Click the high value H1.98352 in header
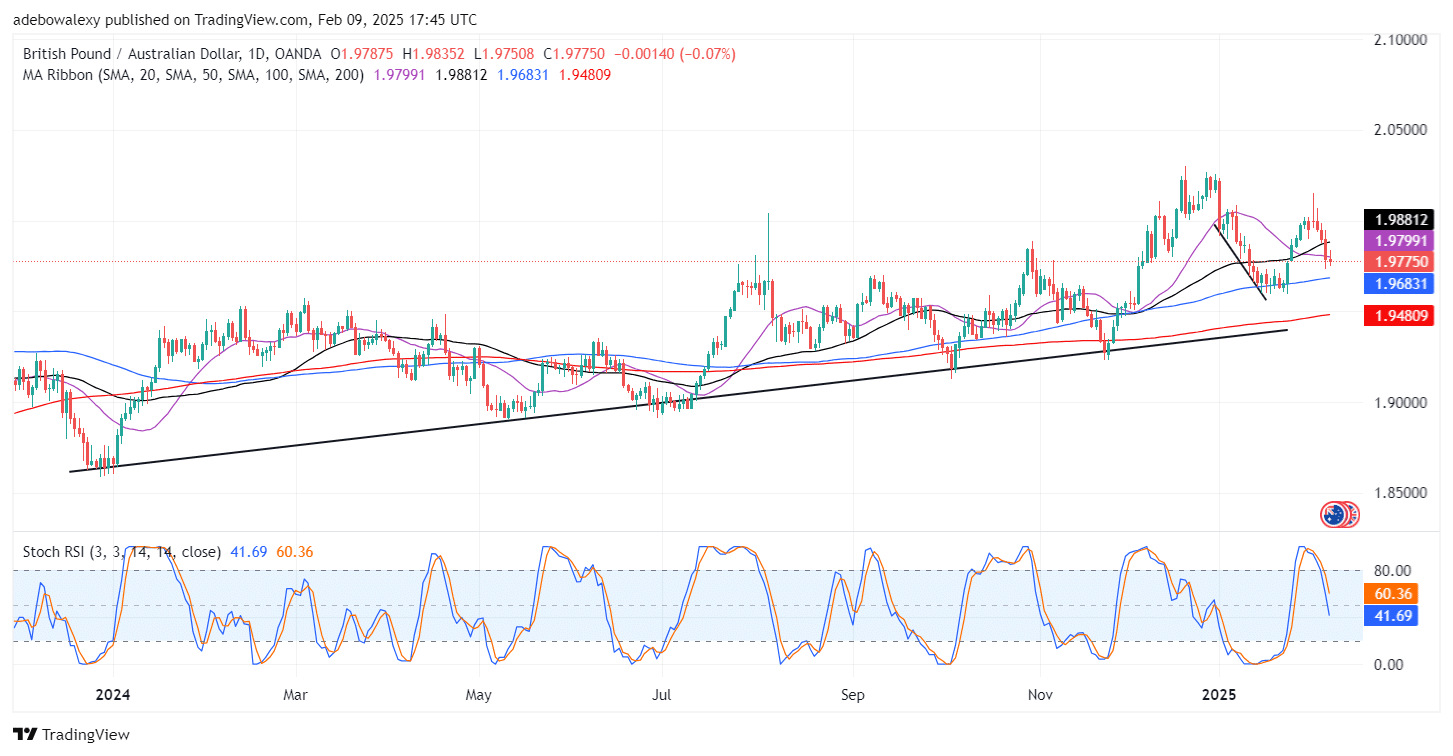The width and height of the screenshot is (1453, 756). point(434,53)
